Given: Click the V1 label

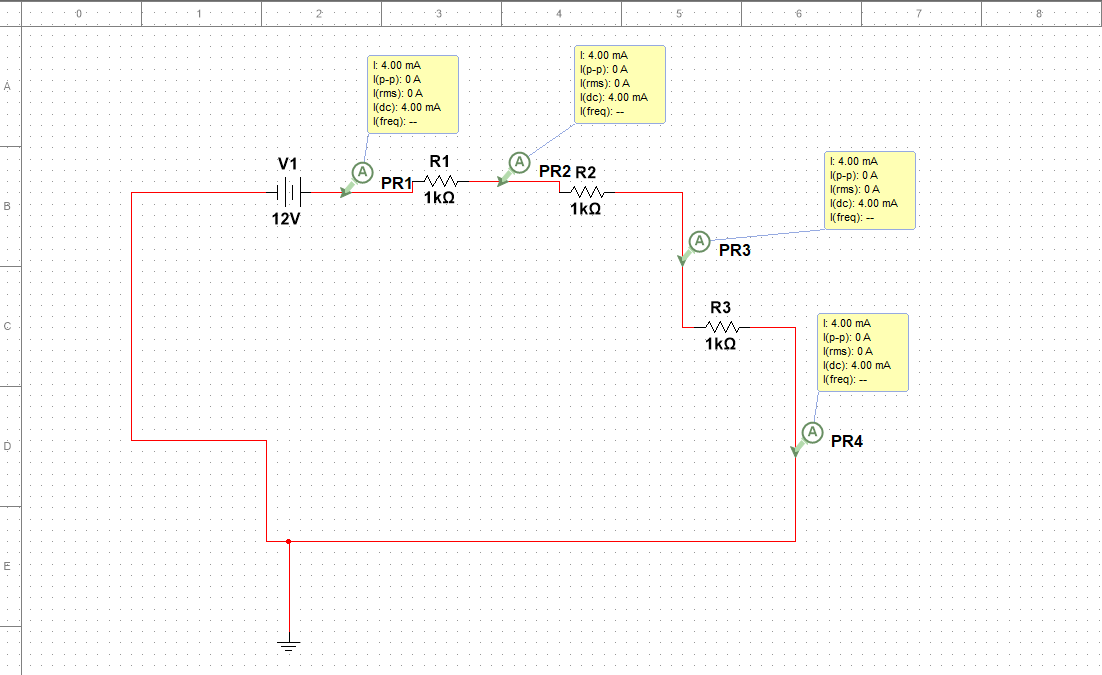Looking at the screenshot, I should point(287,164).
